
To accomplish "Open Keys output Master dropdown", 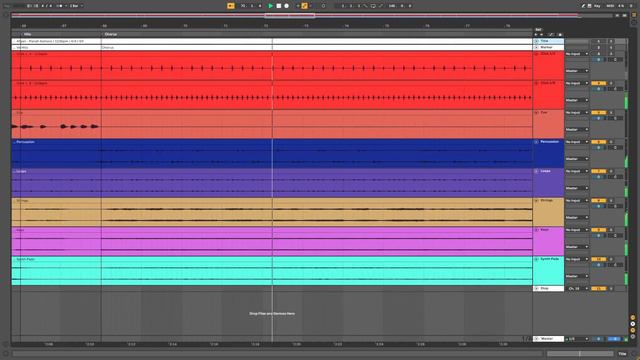I will click(x=577, y=247).
